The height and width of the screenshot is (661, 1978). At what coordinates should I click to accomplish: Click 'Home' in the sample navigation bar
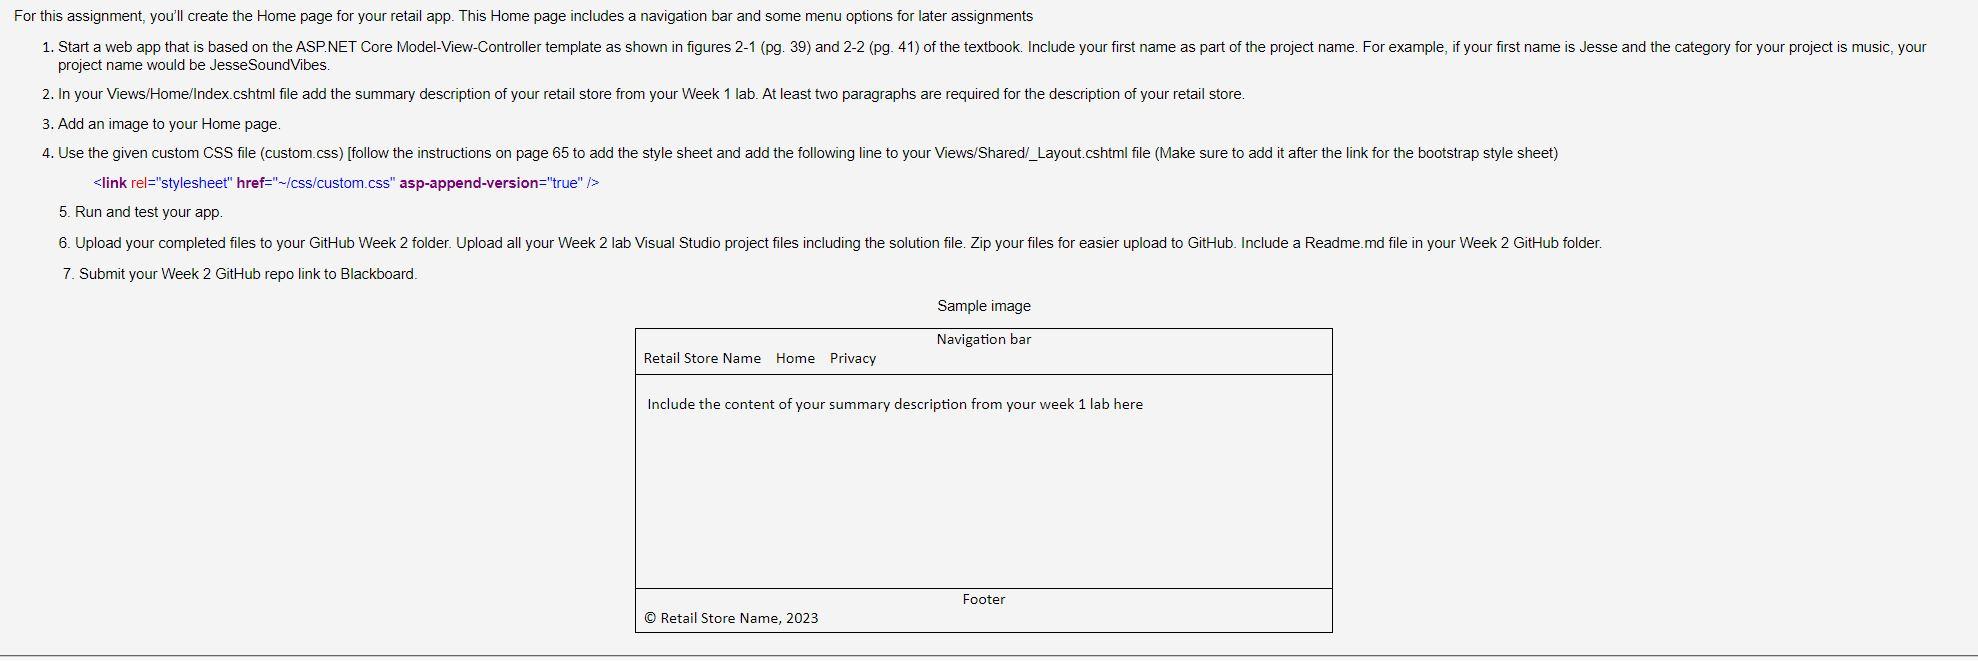(x=795, y=358)
